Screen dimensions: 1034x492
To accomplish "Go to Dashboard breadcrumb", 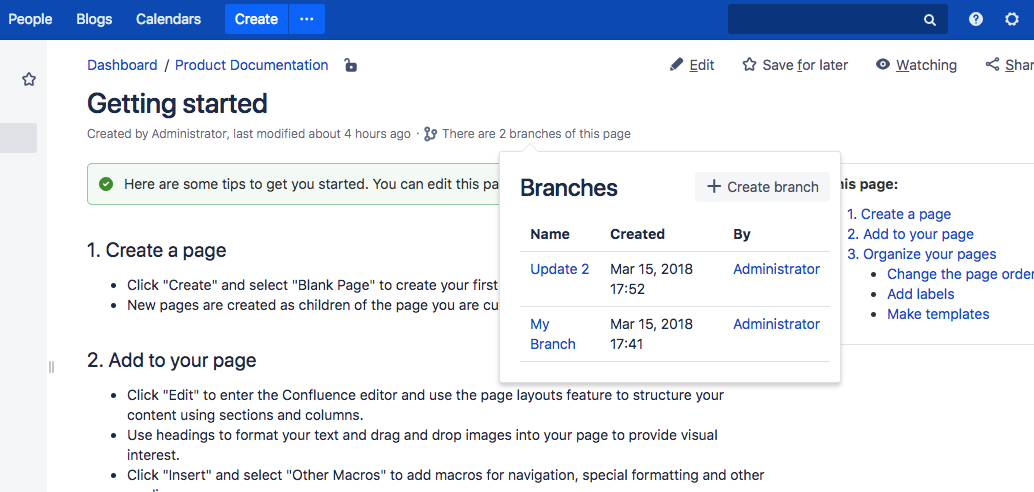I will [x=122, y=65].
